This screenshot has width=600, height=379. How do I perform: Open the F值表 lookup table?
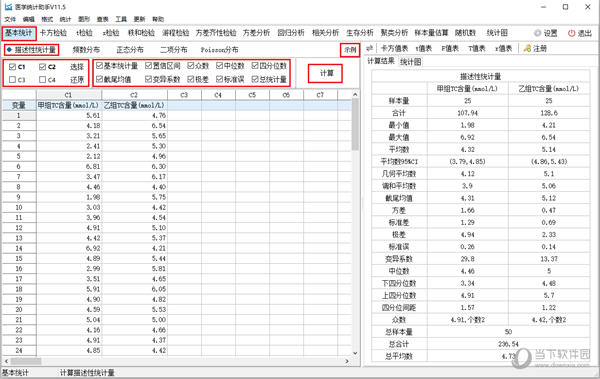point(450,49)
